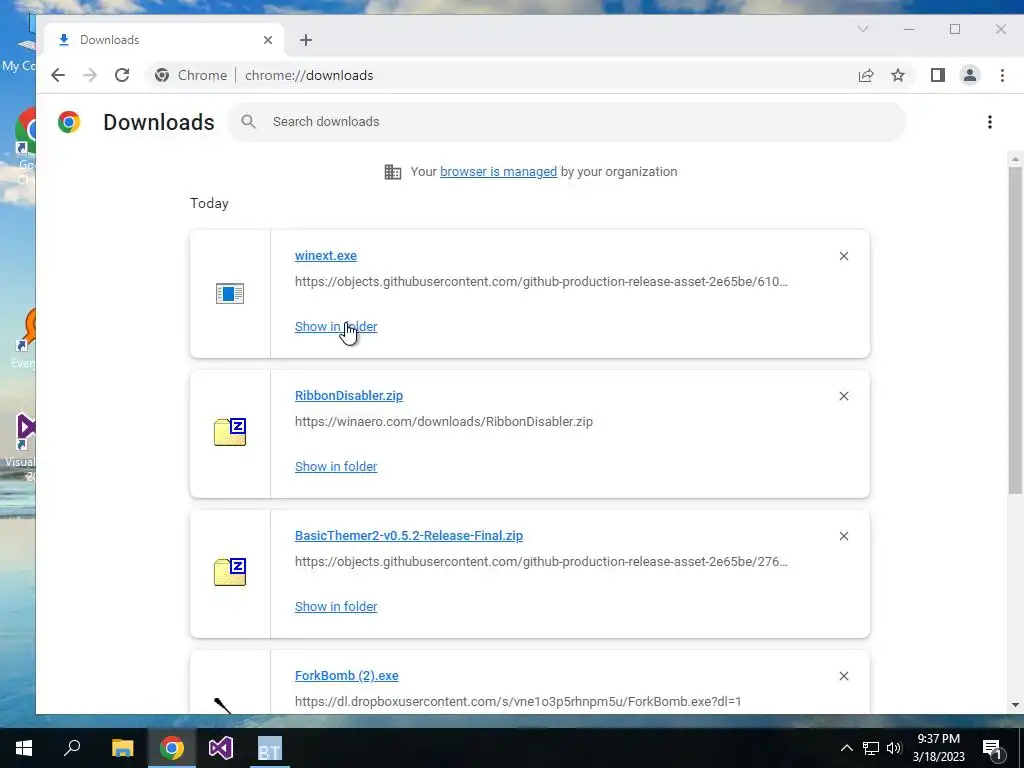Open the profile avatar button
1024x768 pixels.
(970, 75)
